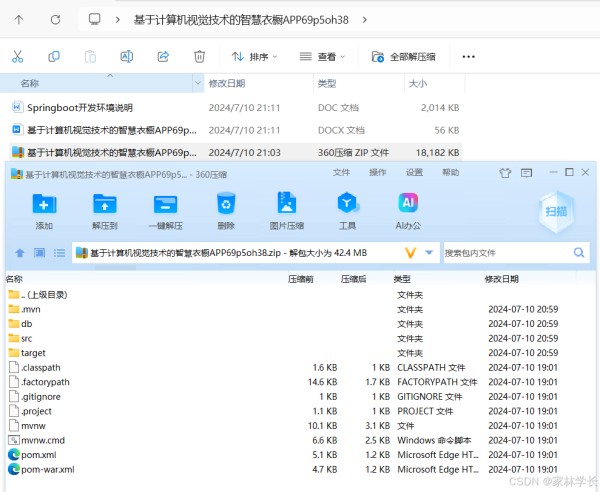Click the feedback message icon in 360压缩 title bar
The image size is (600, 492).
tap(527, 173)
